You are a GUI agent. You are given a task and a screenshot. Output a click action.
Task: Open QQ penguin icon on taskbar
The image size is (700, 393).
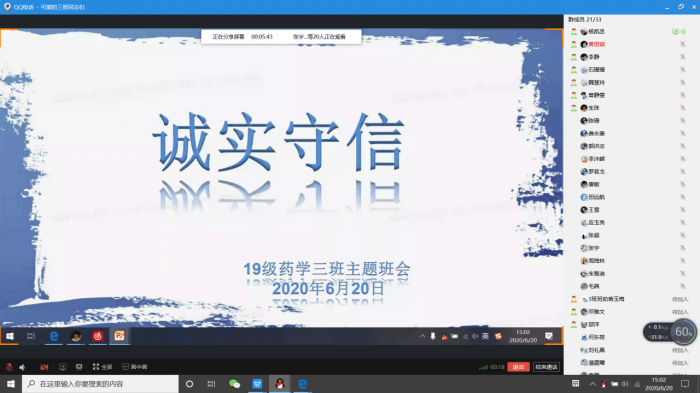pyautogui.click(x=280, y=384)
